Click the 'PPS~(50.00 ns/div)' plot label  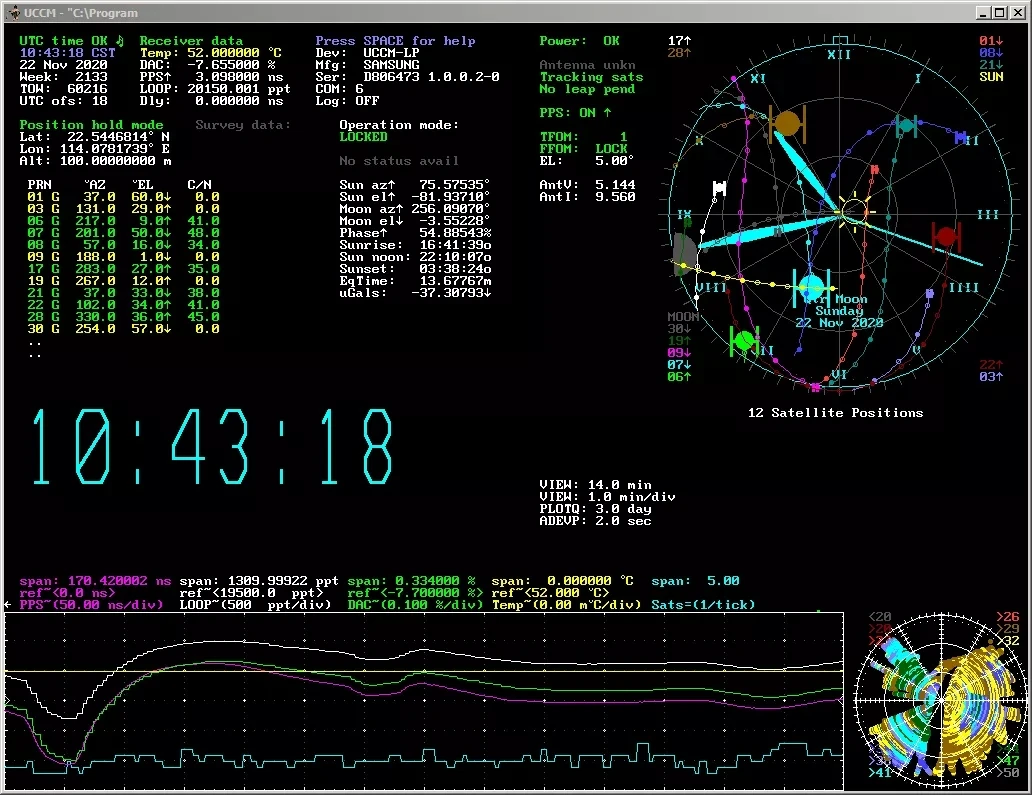tap(91, 604)
